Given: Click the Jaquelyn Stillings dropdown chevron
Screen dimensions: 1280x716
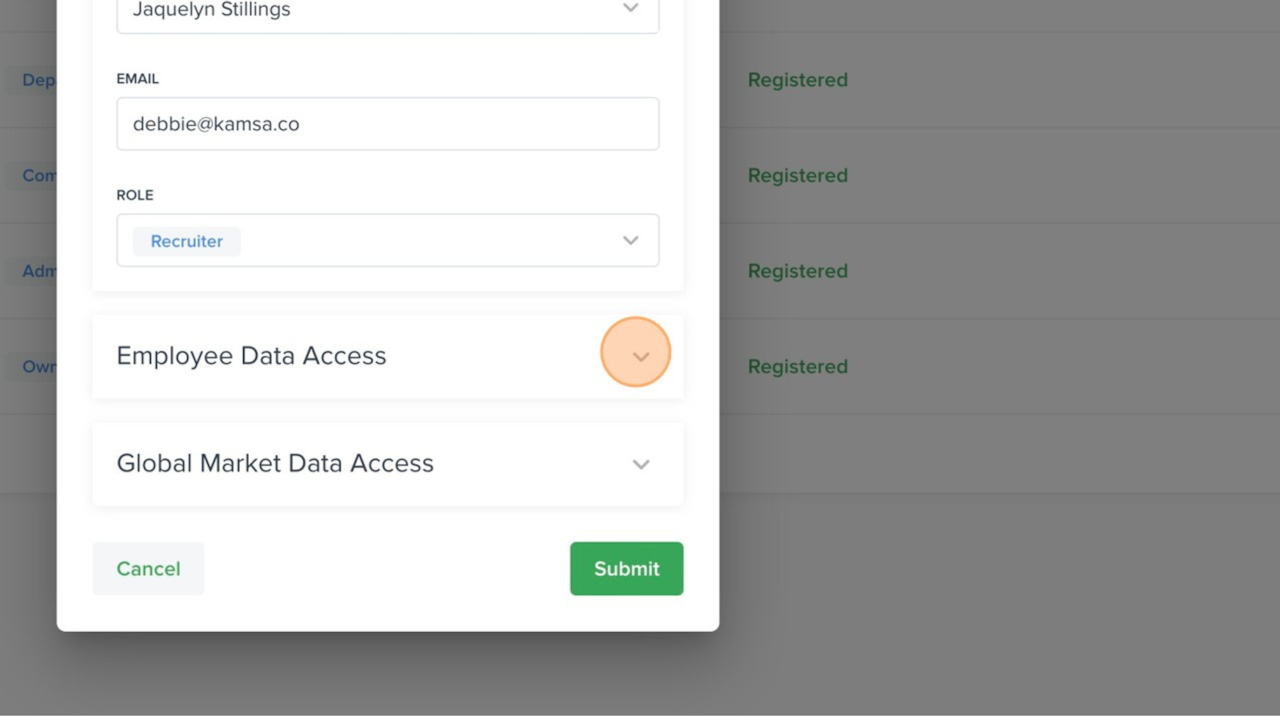Looking at the screenshot, I should coord(630,9).
